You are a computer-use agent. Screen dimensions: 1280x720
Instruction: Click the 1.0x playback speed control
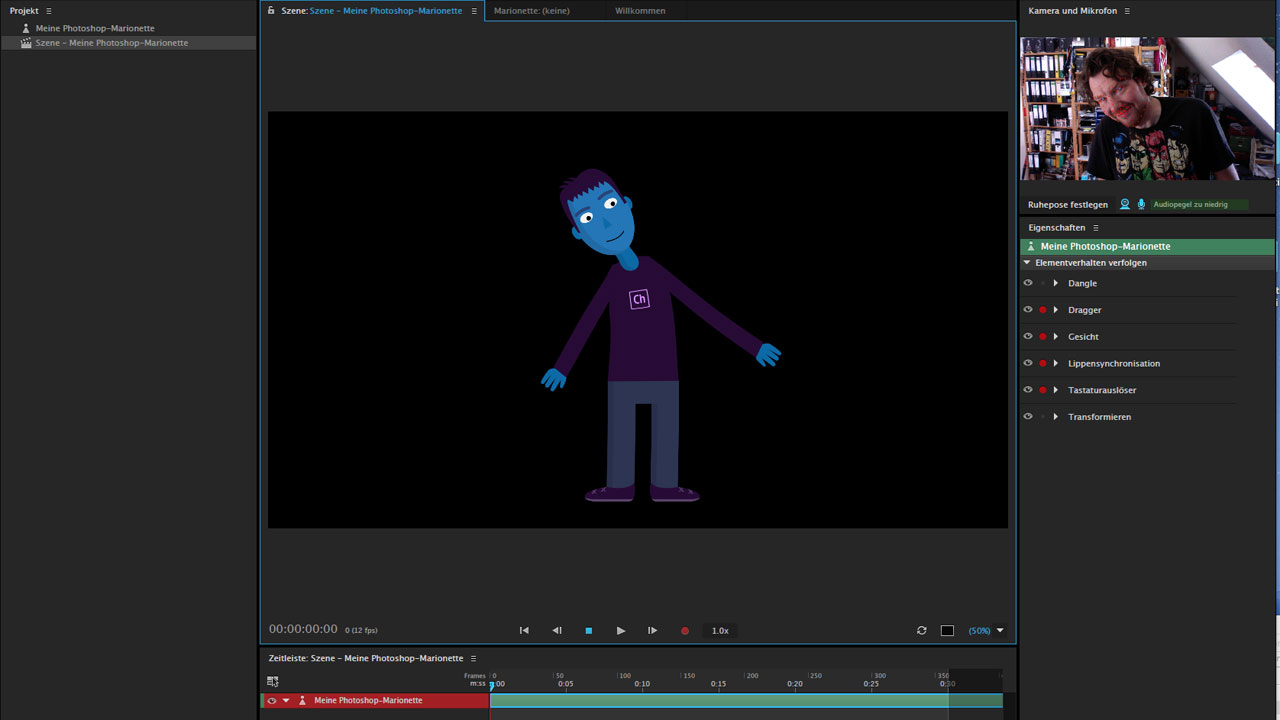click(720, 631)
